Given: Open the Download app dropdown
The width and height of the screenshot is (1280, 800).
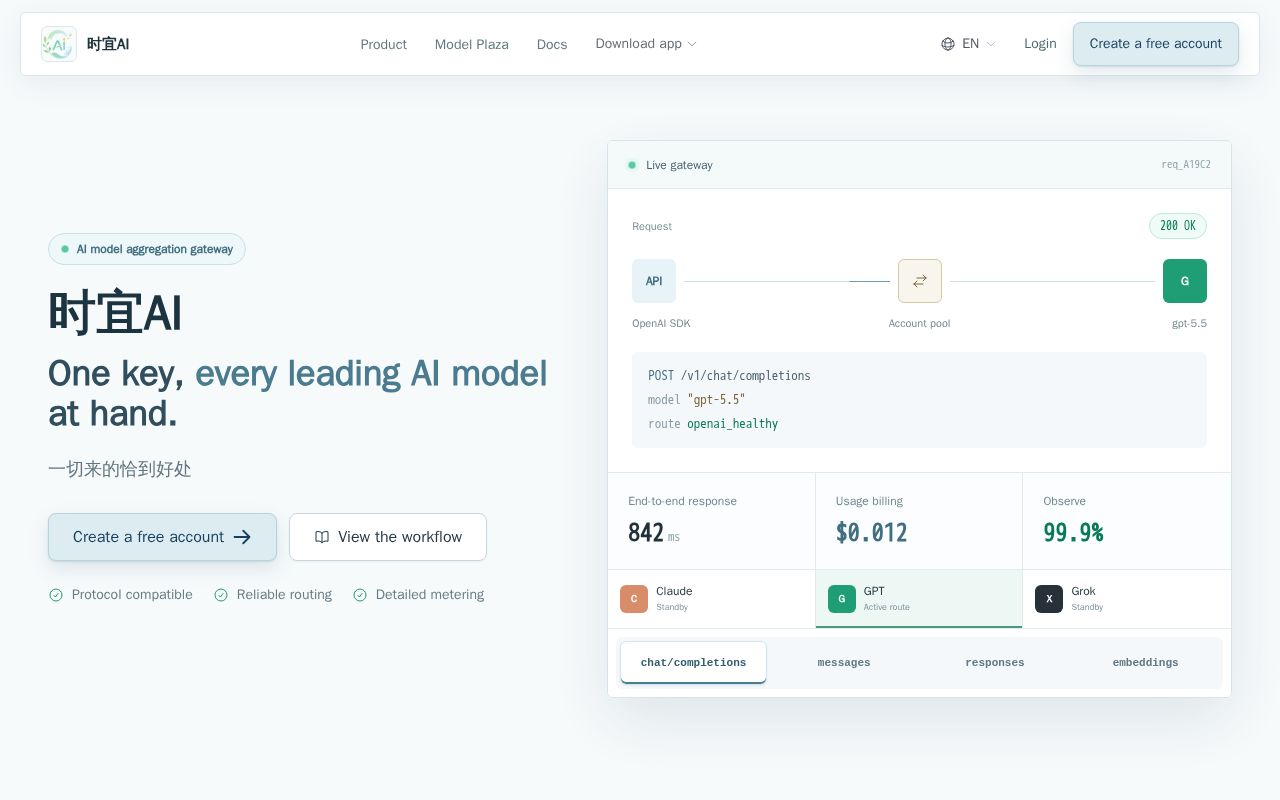Looking at the screenshot, I should (646, 44).
